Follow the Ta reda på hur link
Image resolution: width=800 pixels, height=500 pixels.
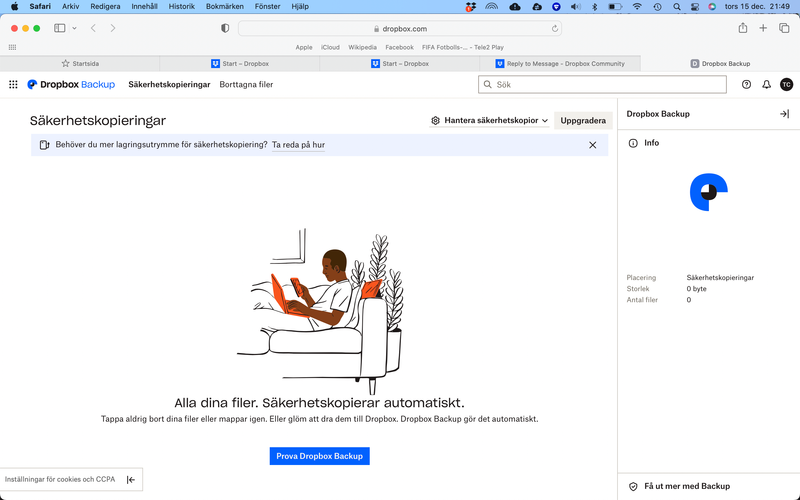point(298,145)
